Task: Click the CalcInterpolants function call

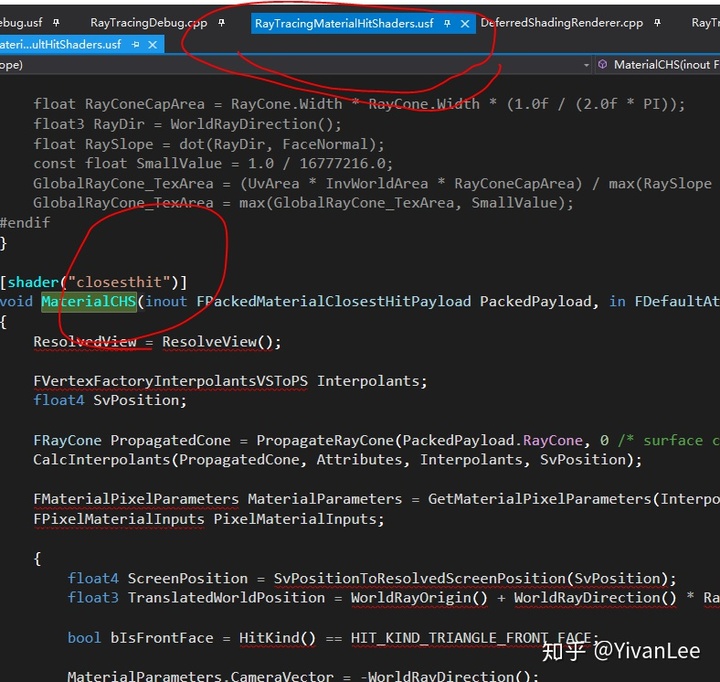Action: click(x=101, y=460)
